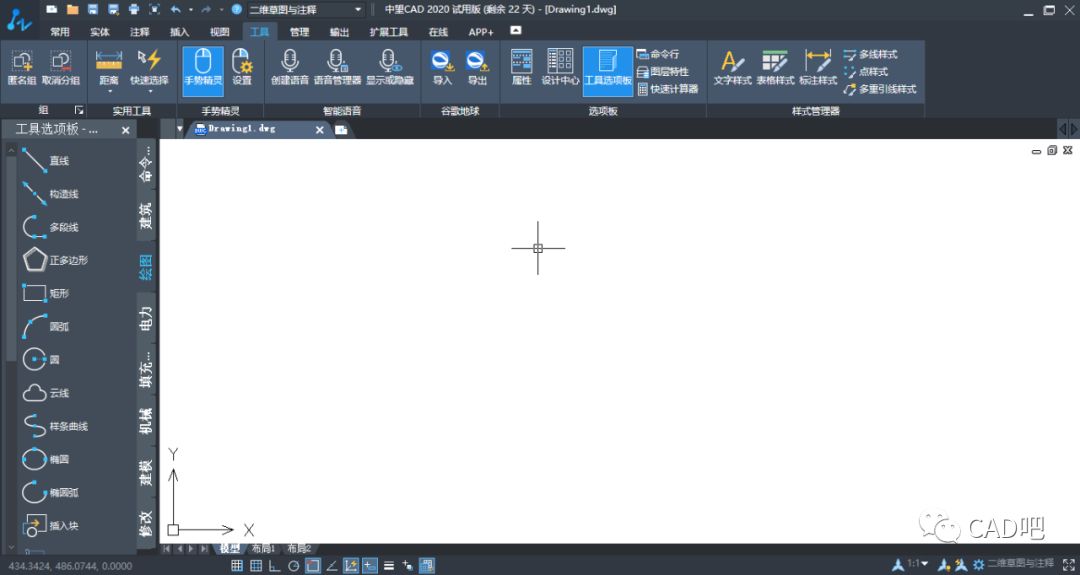Click the 取消分组 ungroup icon
The image size is (1080, 575).
[x=61, y=67]
